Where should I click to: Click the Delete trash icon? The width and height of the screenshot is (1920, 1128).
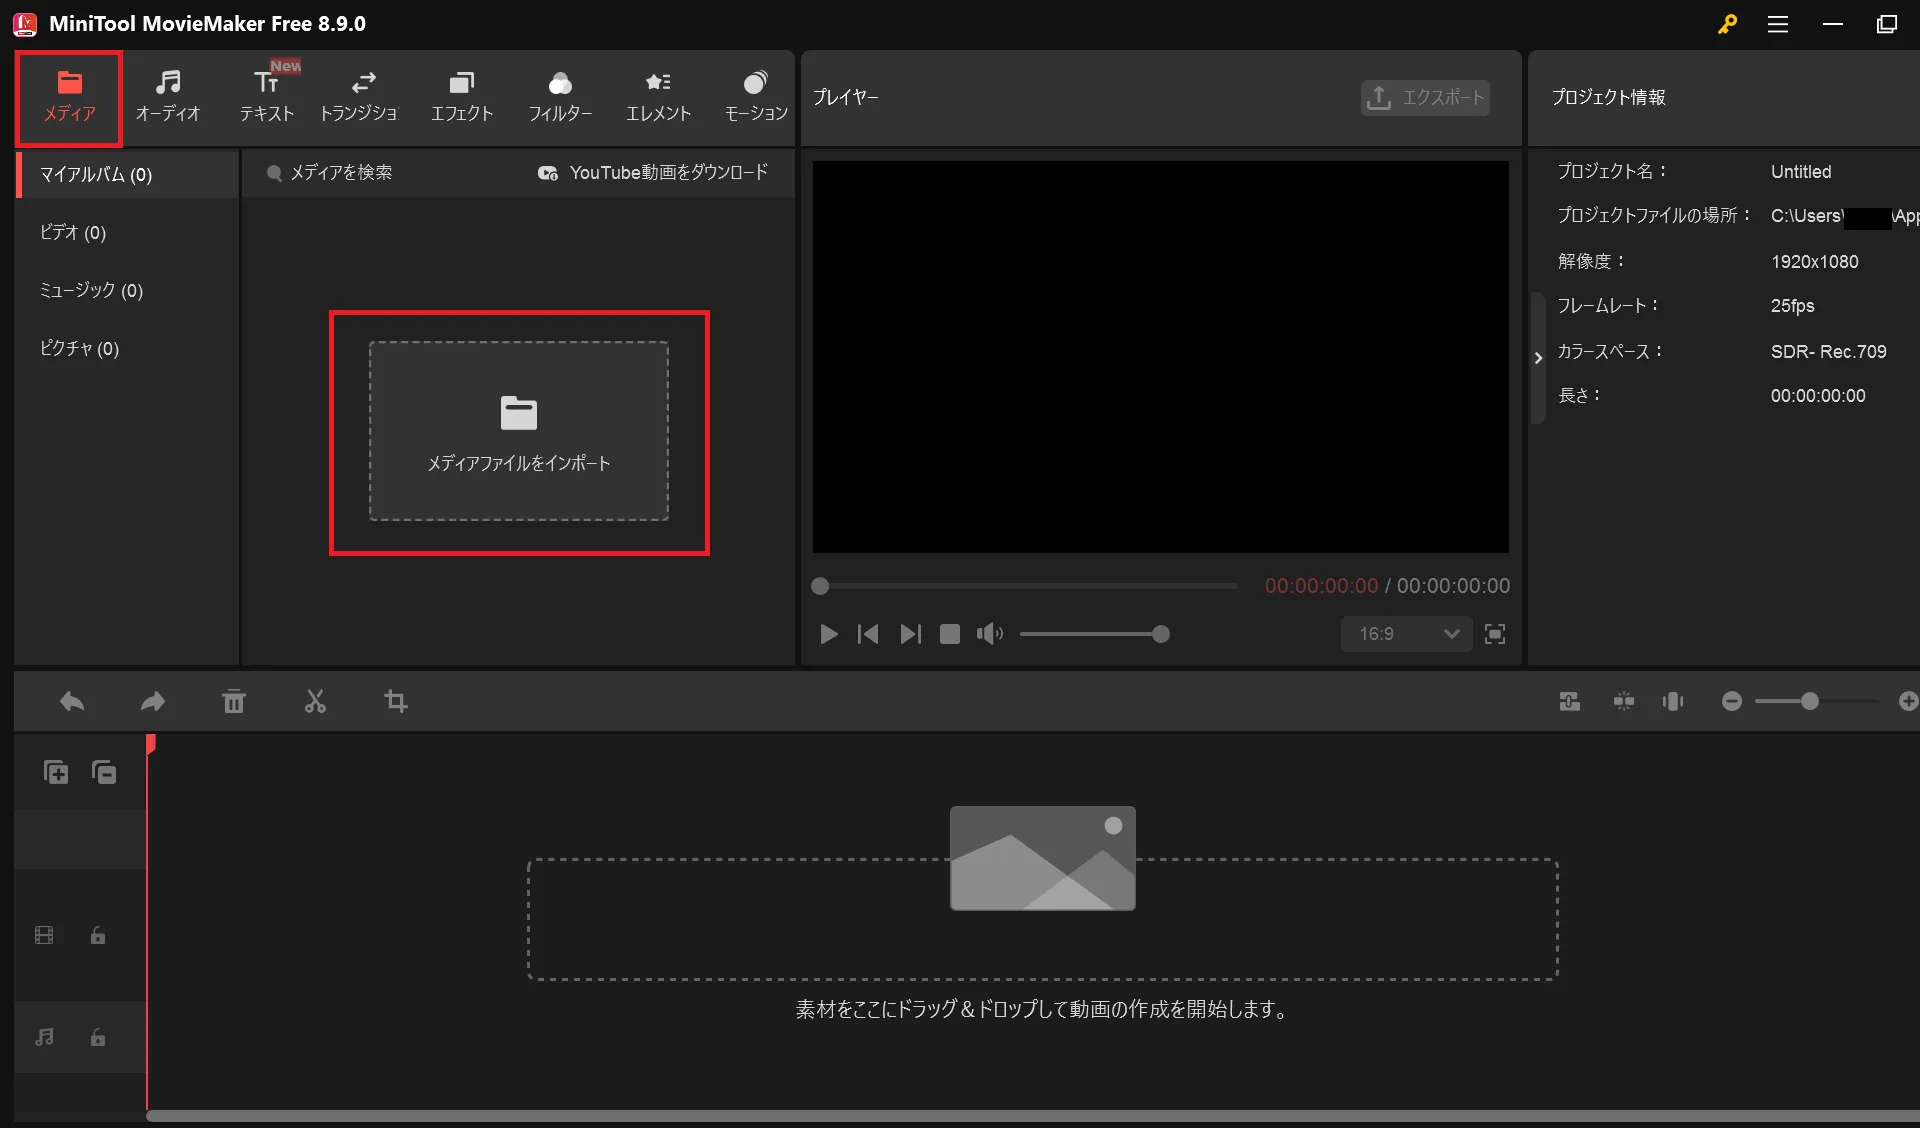pyautogui.click(x=233, y=702)
